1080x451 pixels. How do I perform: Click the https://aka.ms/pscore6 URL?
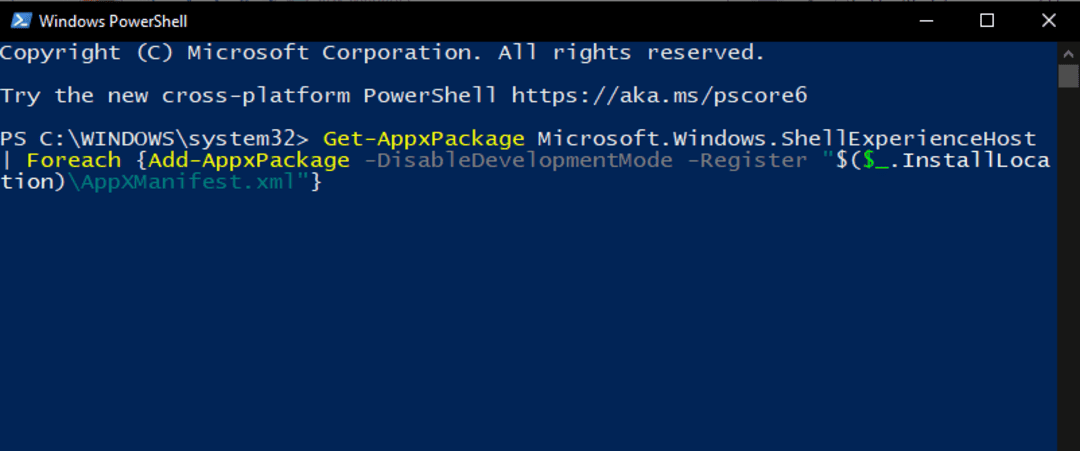659,96
